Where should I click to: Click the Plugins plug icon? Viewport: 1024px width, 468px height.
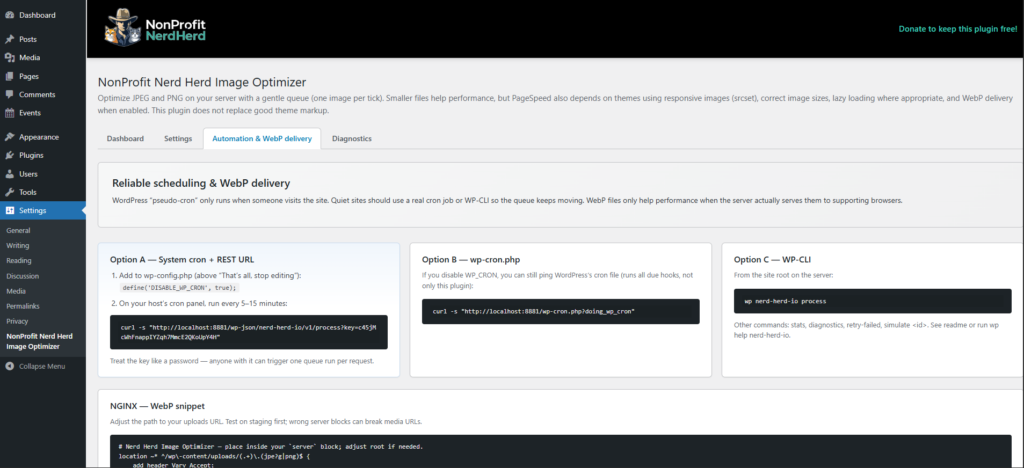click(x=9, y=155)
